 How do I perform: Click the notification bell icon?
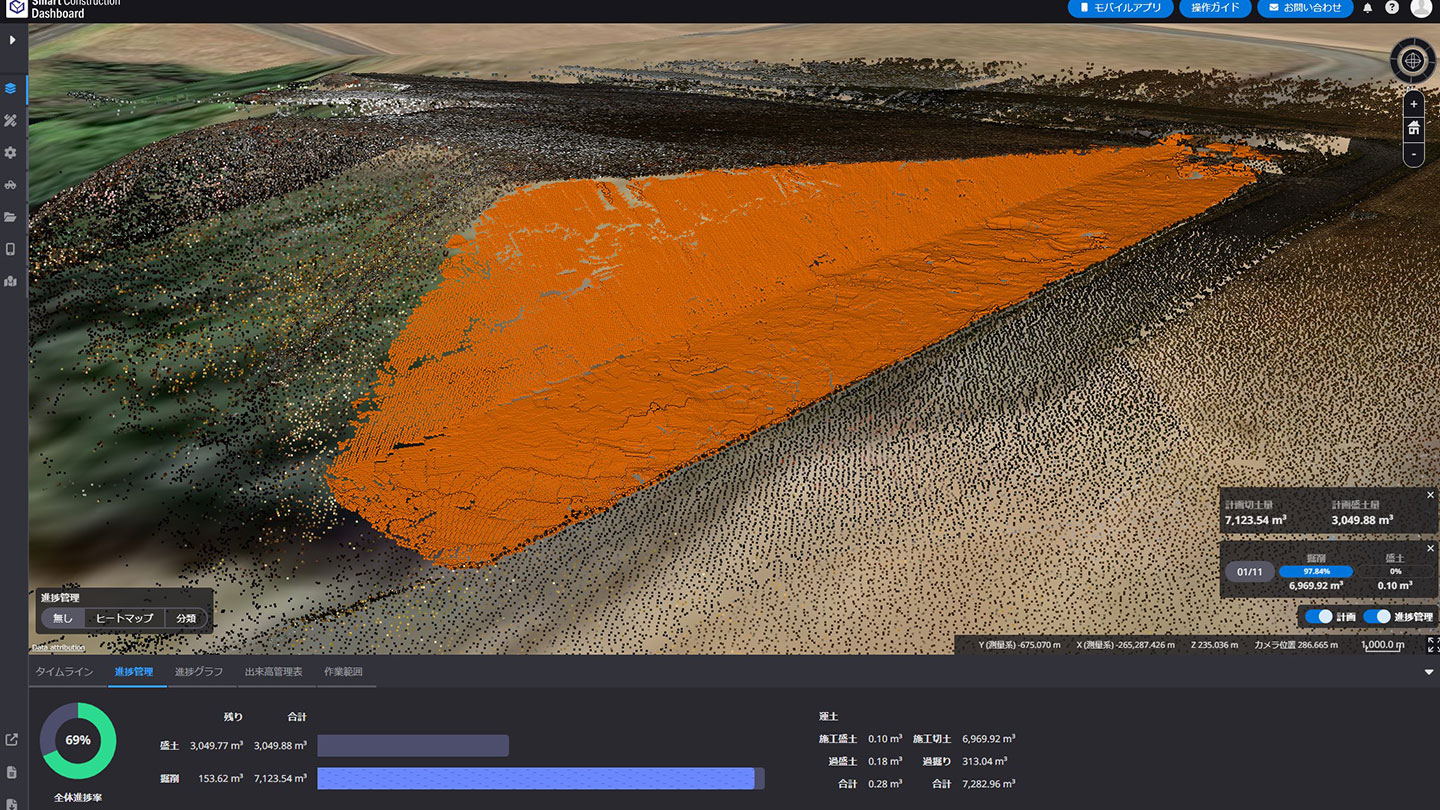(1368, 8)
